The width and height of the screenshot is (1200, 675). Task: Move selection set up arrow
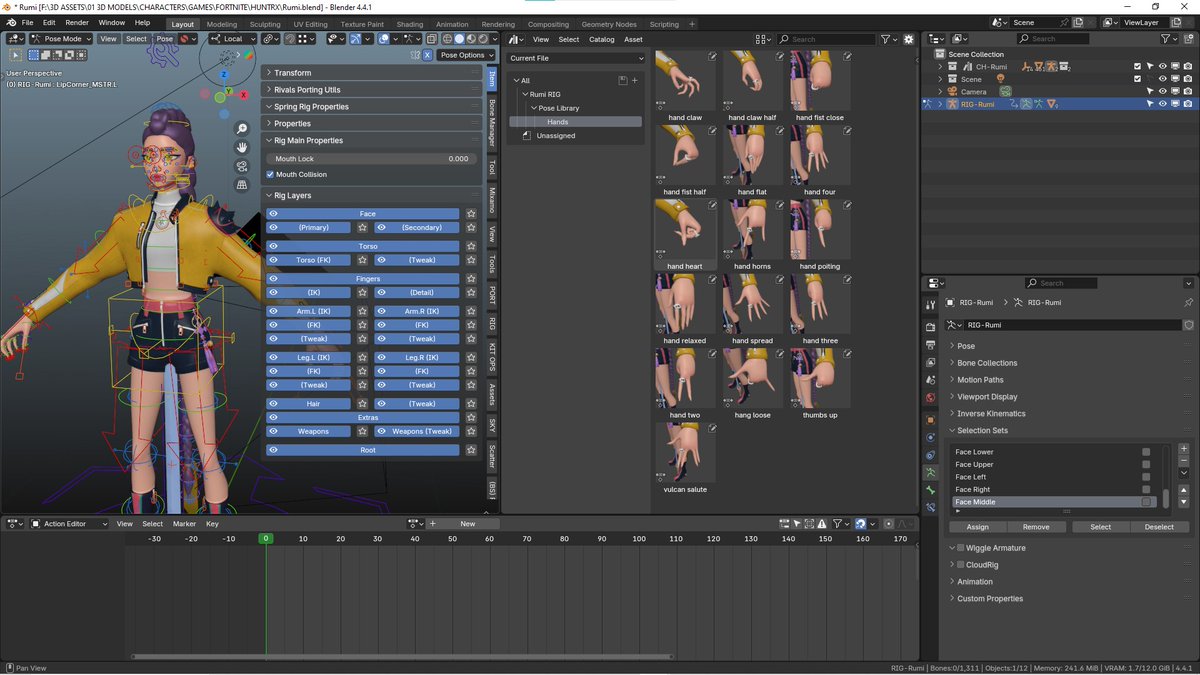[x=1184, y=489]
